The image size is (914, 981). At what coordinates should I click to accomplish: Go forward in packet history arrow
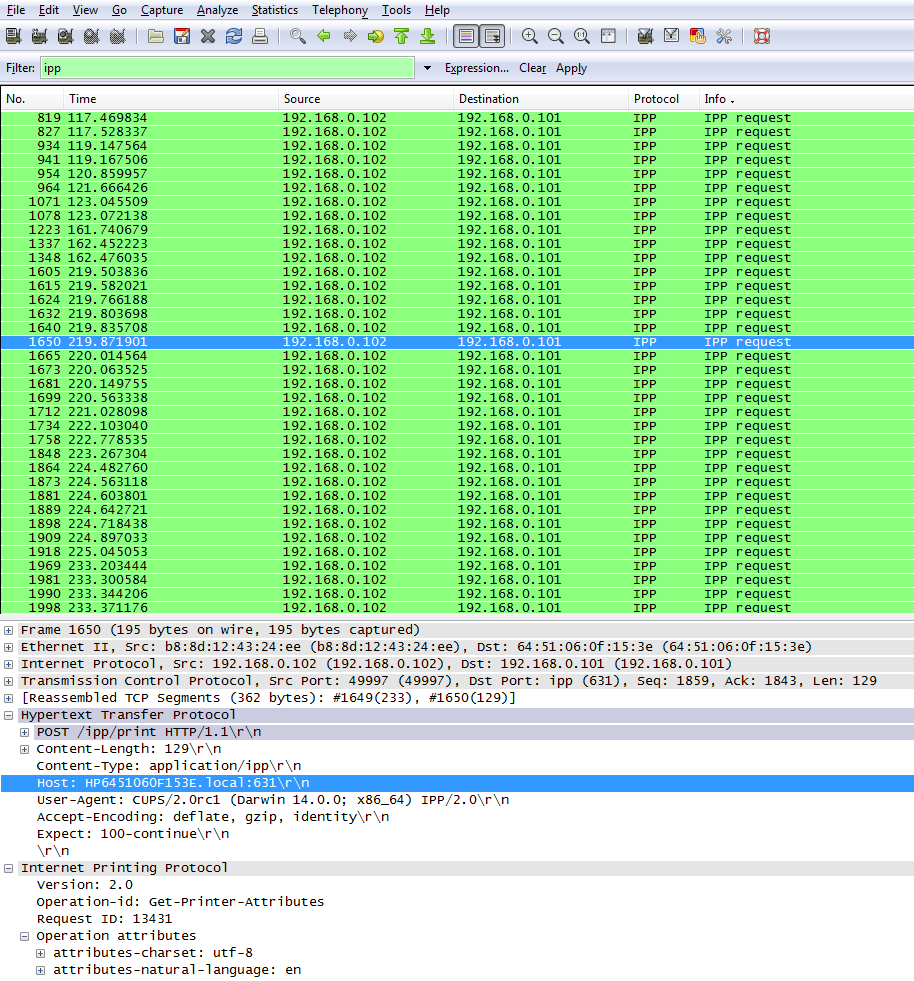coord(350,36)
